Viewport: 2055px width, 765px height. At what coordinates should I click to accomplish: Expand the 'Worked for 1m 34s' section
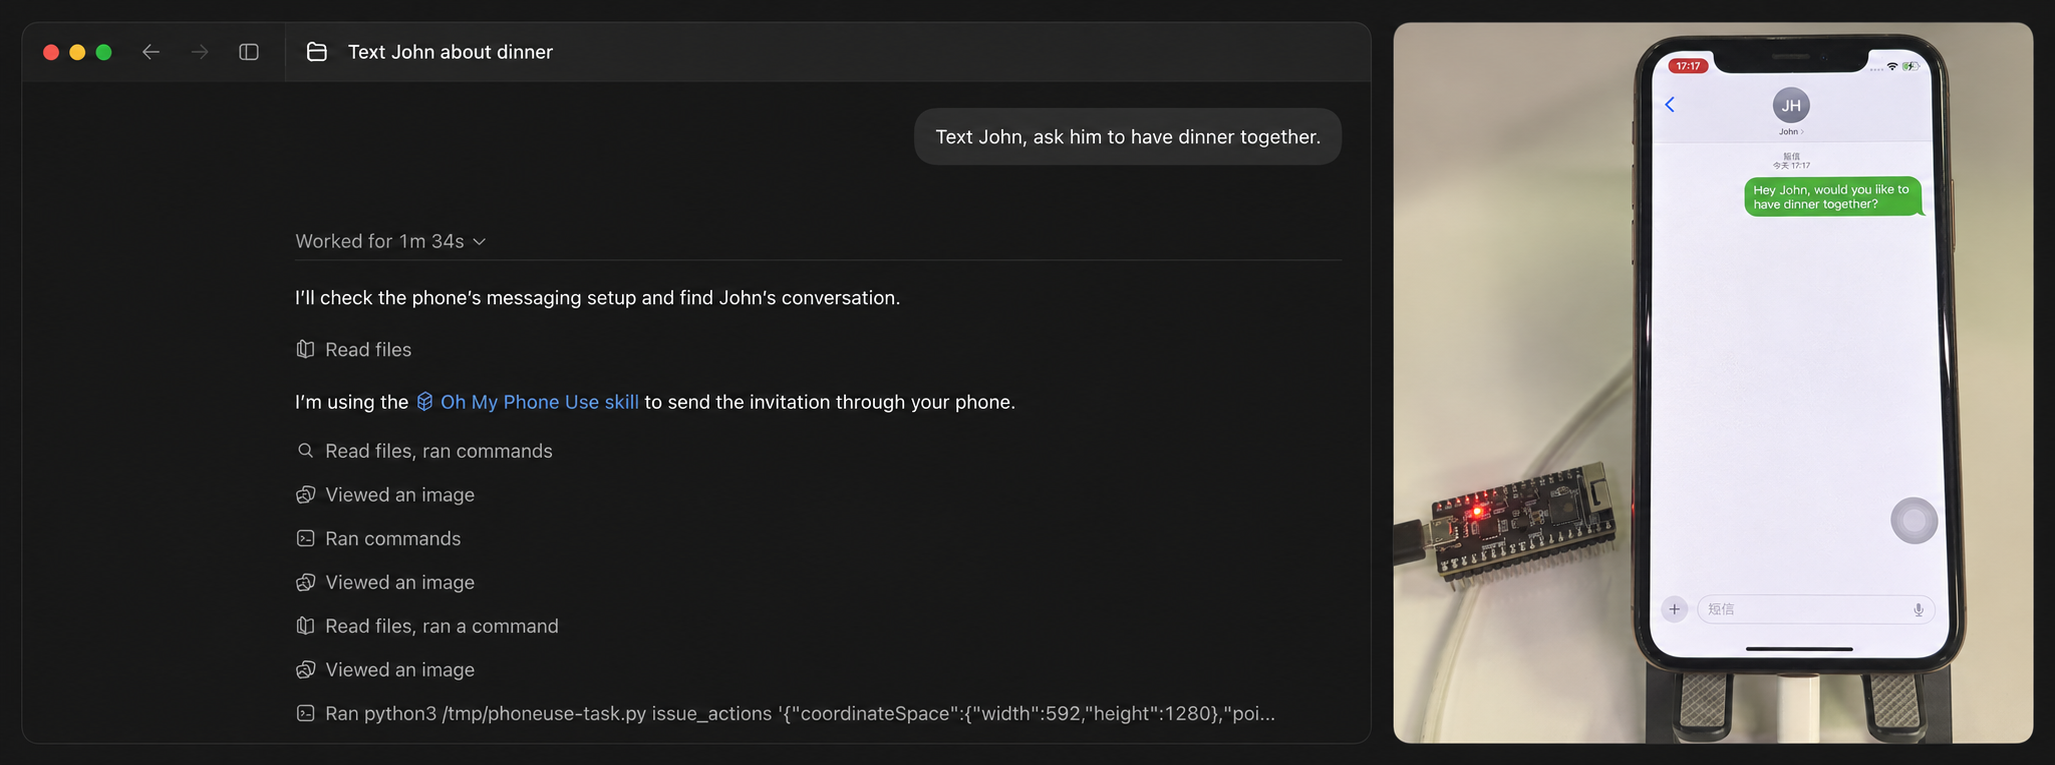(390, 241)
